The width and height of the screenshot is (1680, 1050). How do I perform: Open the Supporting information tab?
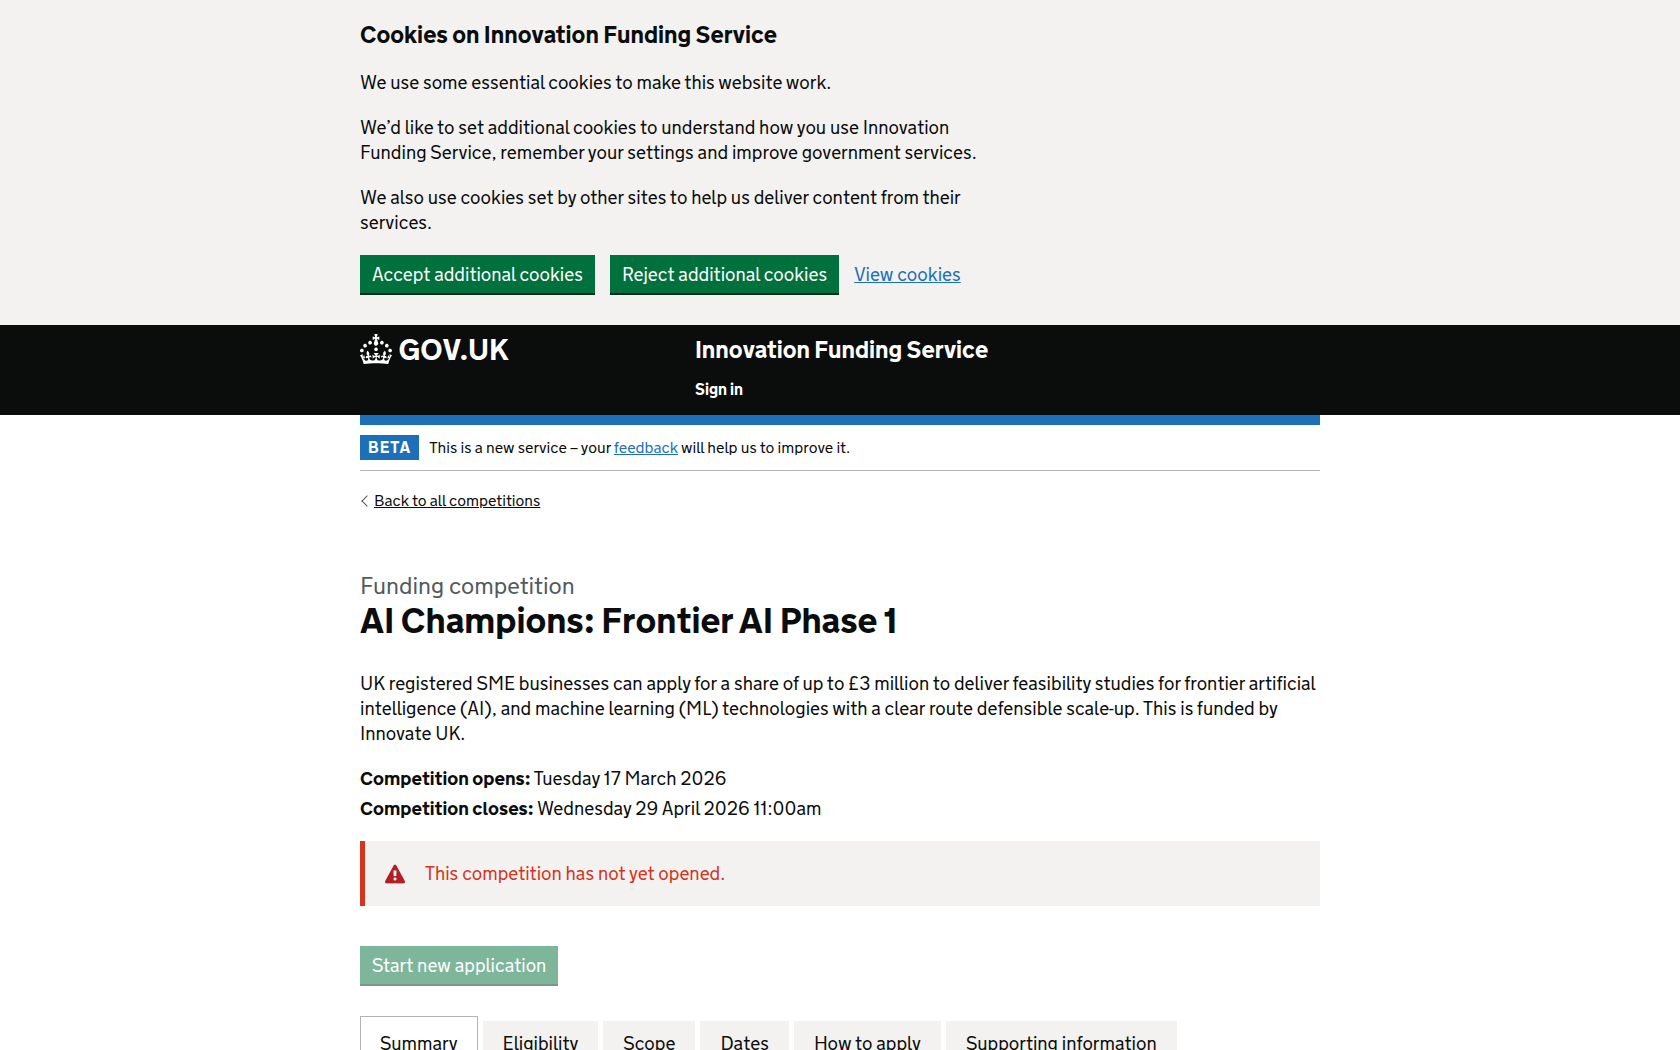(1061, 1040)
